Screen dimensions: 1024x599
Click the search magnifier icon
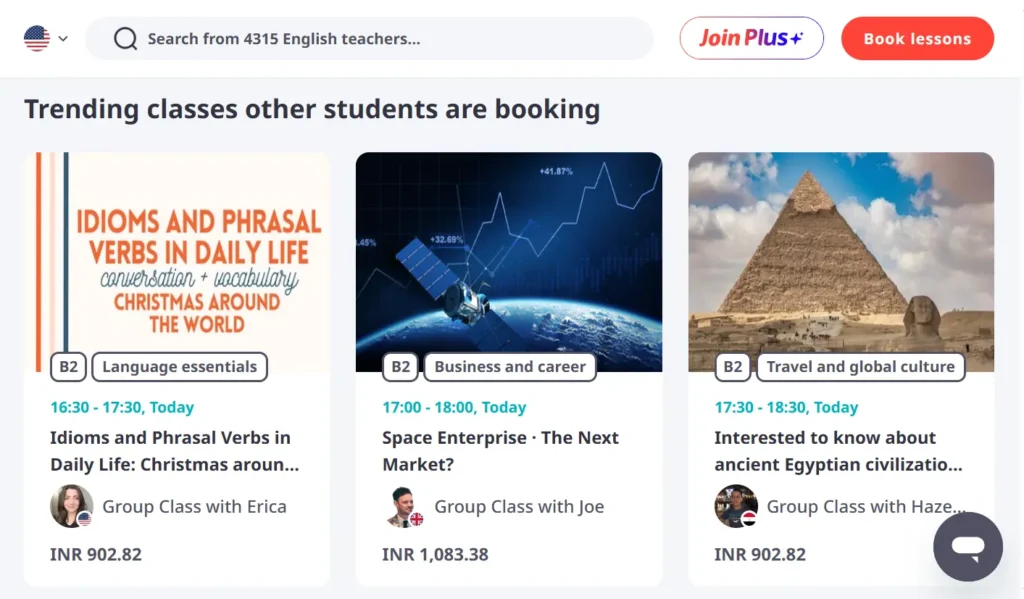tap(125, 39)
